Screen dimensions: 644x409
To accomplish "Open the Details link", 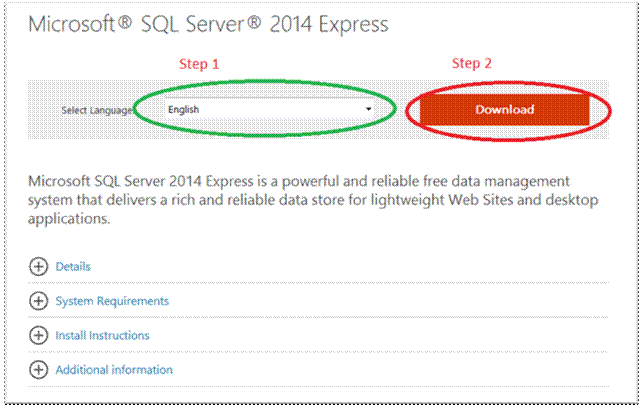I will tap(73, 267).
